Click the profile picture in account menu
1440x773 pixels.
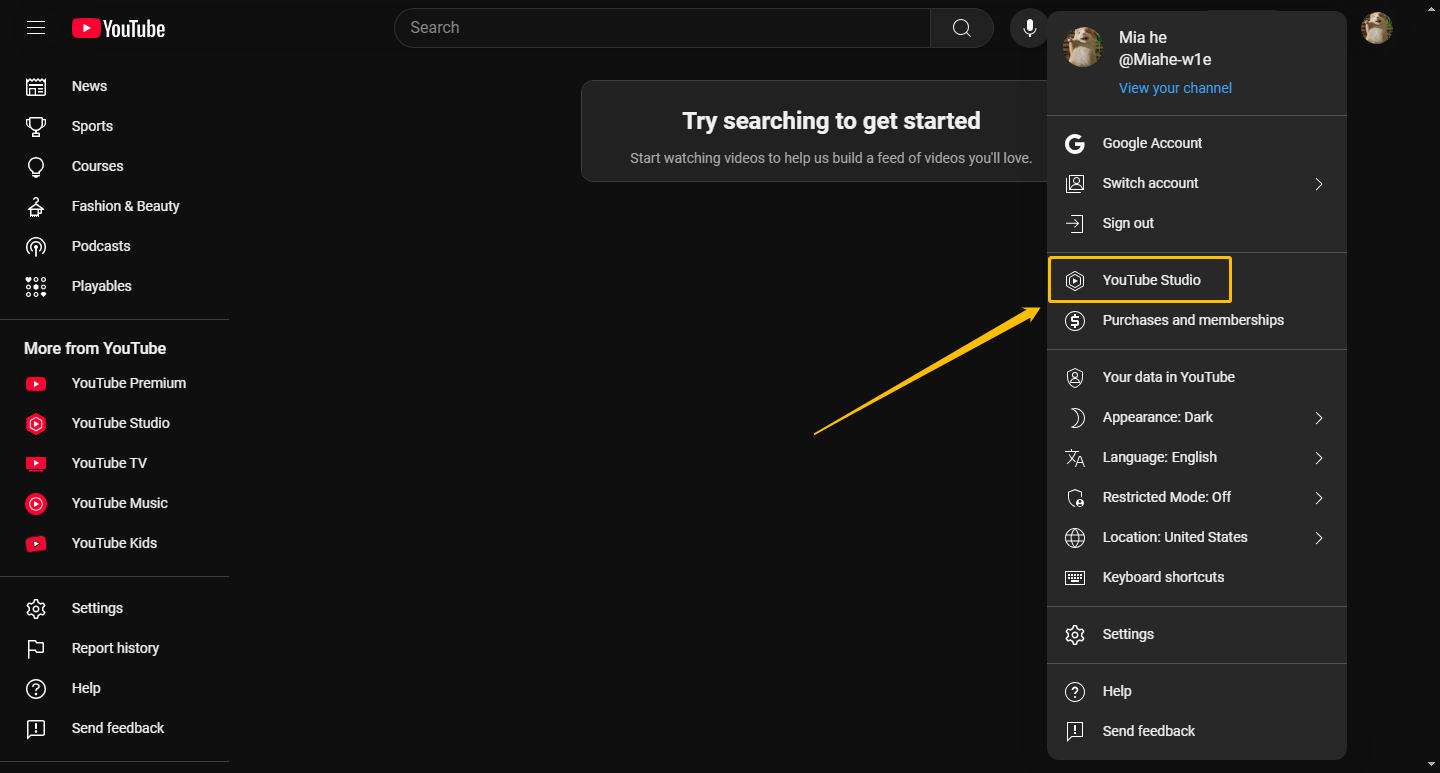point(1083,47)
